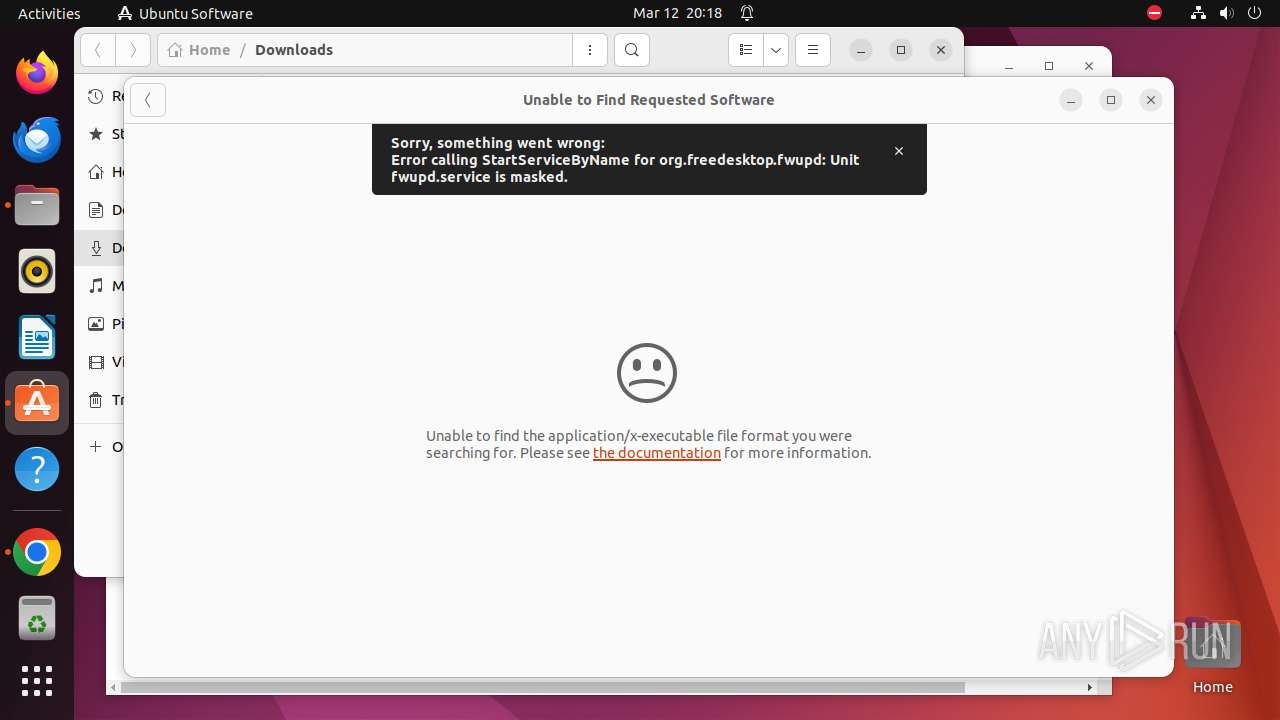Open the Files path options menu

tap(590, 50)
